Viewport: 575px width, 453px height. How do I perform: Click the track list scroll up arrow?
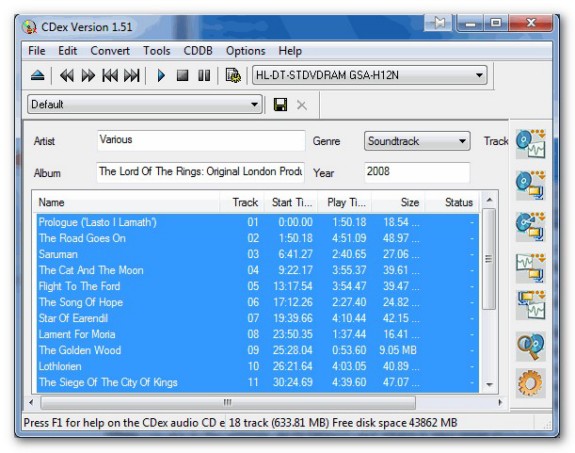[x=489, y=200]
